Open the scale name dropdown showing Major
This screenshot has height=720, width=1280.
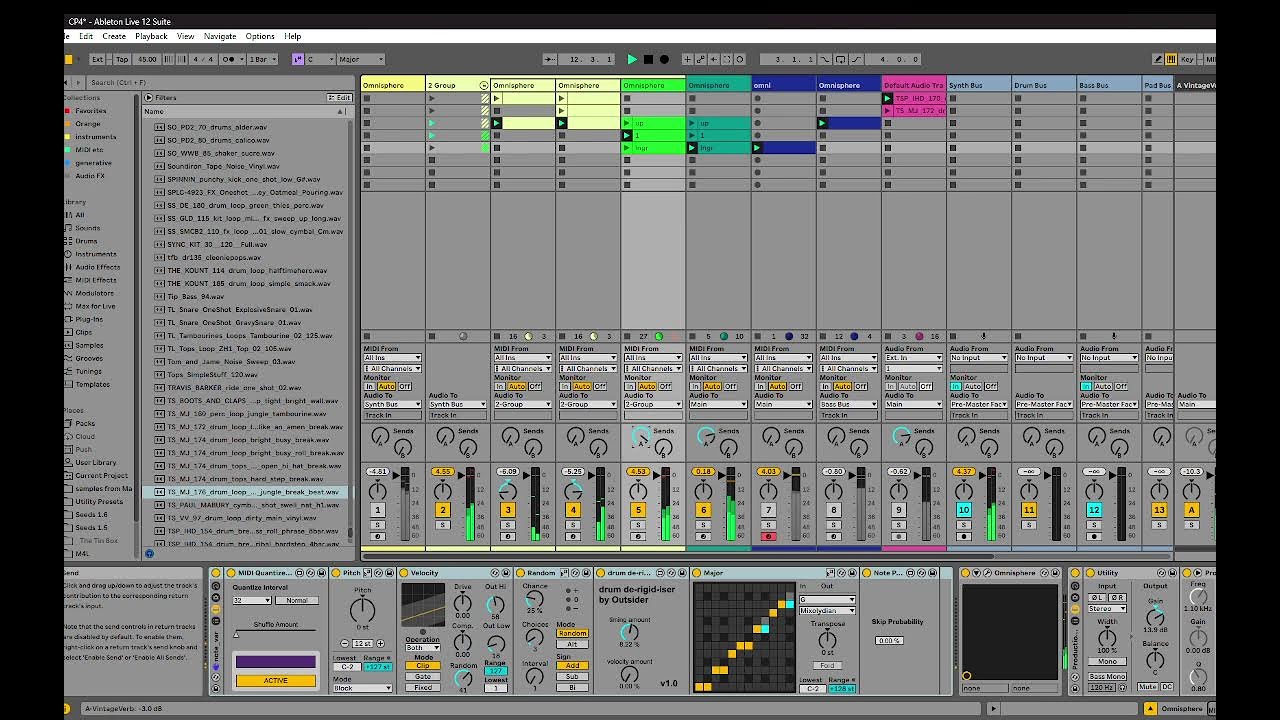[x=361, y=59]
